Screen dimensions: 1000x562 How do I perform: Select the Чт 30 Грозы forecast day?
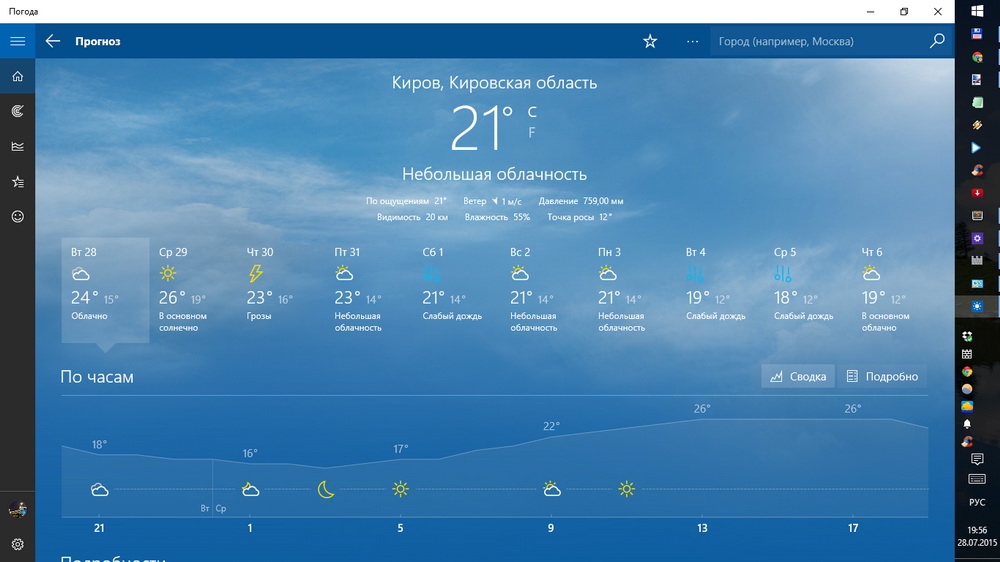[x=281, y=290]
